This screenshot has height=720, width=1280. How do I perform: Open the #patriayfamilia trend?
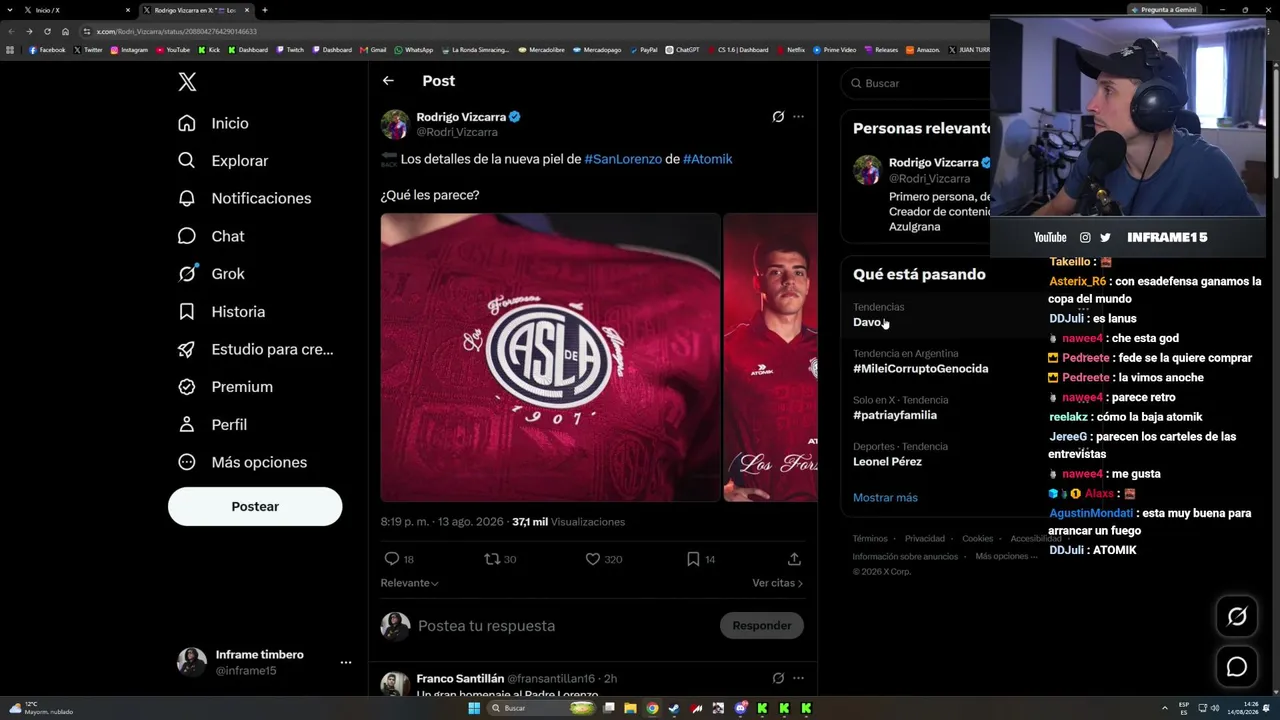tap(895, 415)
